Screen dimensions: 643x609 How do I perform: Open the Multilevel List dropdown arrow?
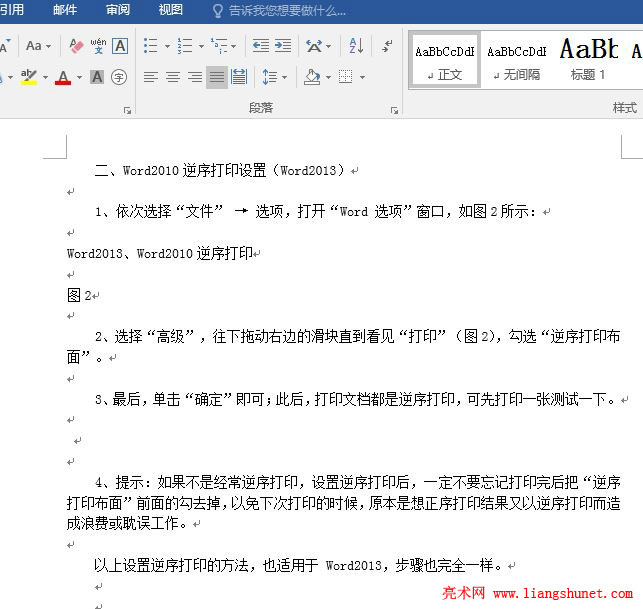point(233,46)
